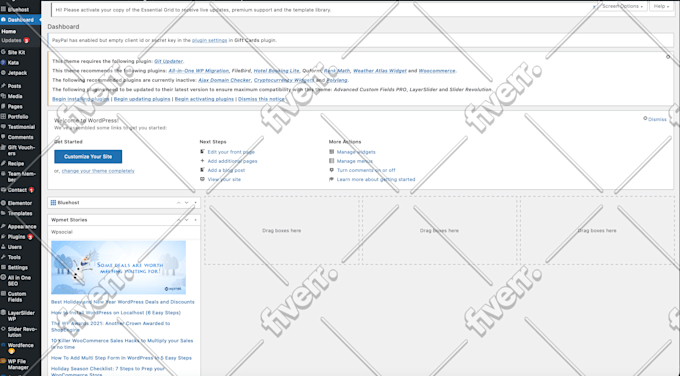Click the Testimonial sidebar icon
This screenshot has height=376, width=680.
click(x=3, y=127)
